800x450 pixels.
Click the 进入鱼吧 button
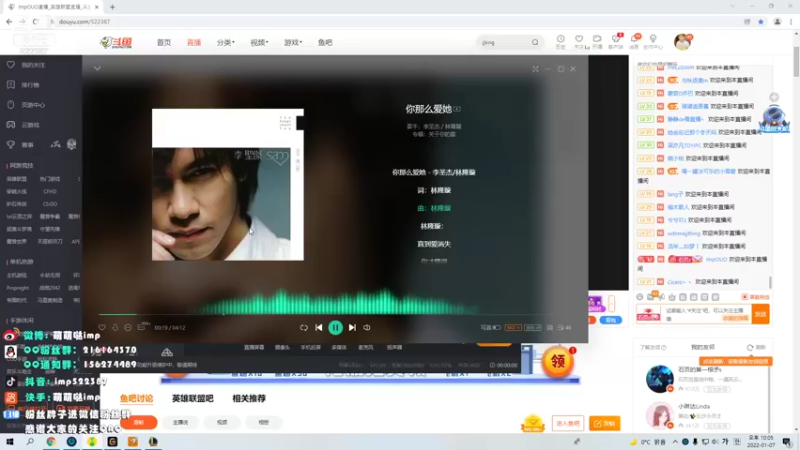567,423
